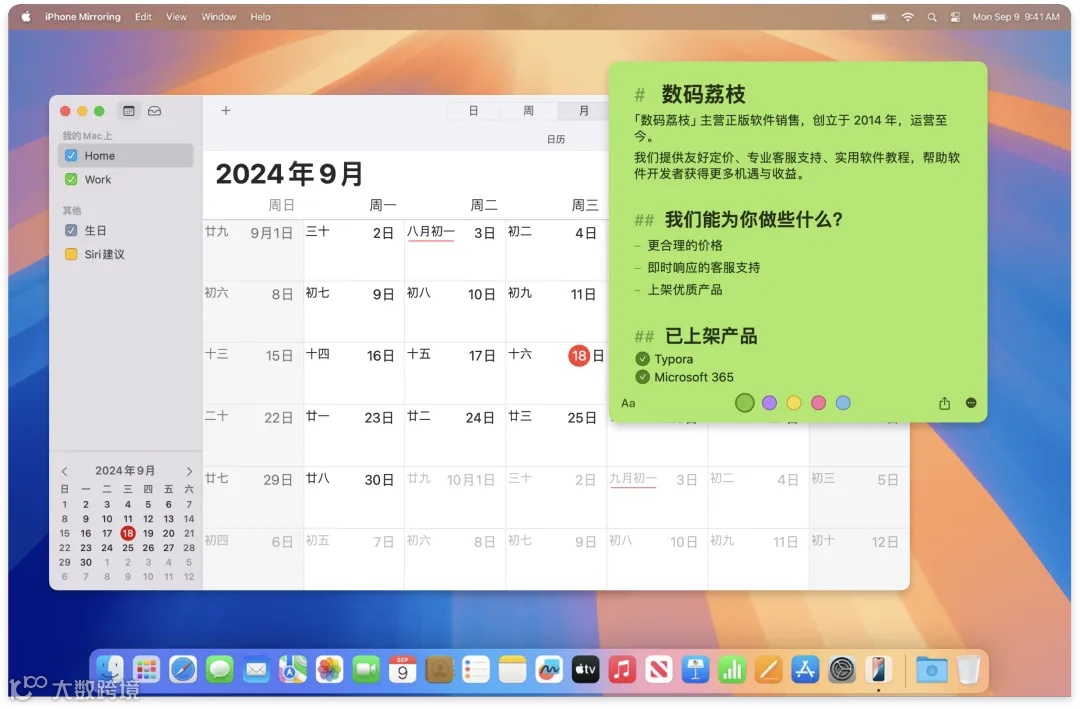
Task: Open the Music app in the Dock
Action: tap(622, 669)
